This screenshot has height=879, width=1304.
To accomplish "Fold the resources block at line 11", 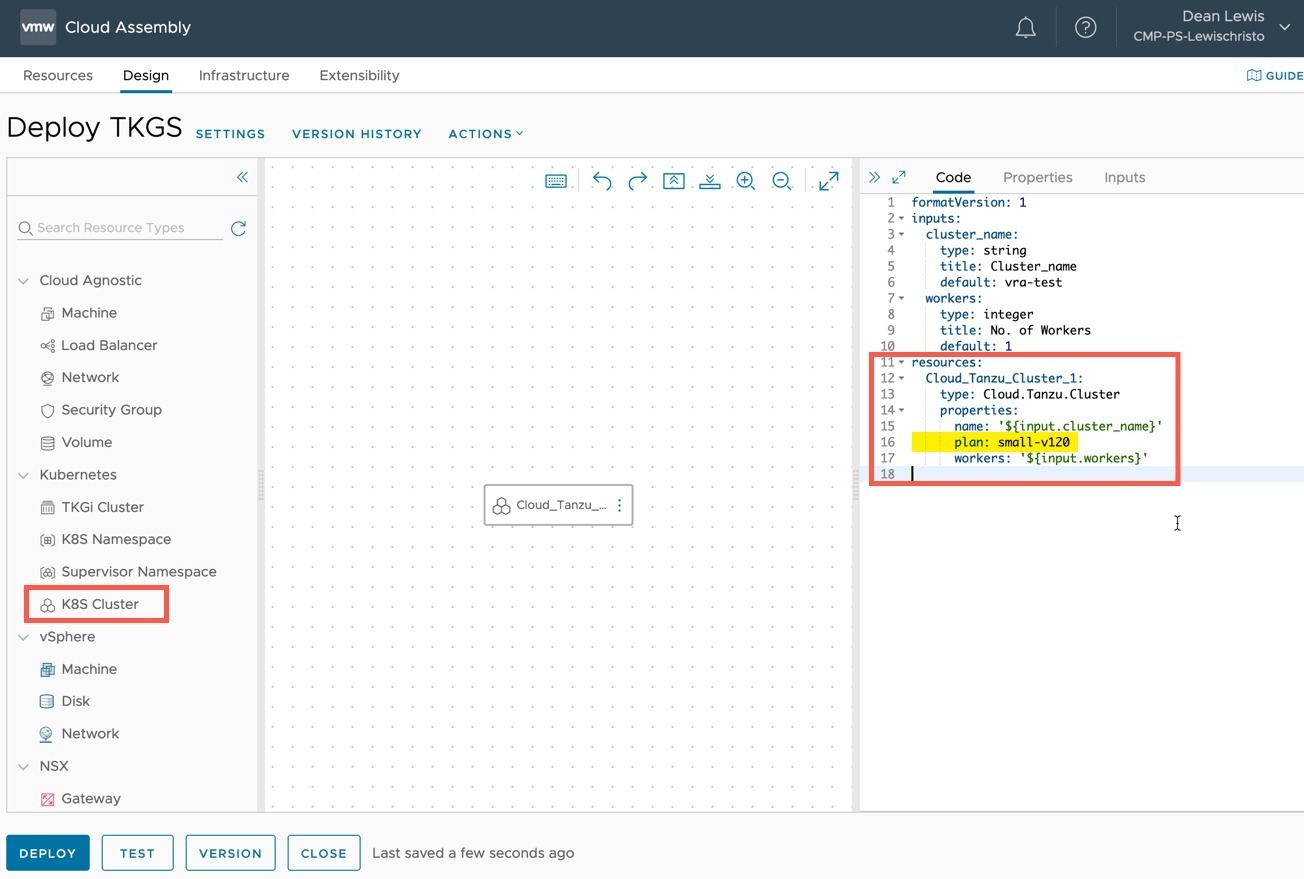I will [901, 362].
